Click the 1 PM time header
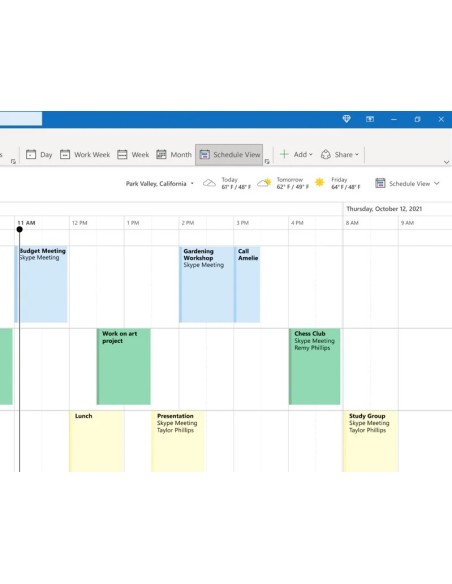The image size is (452, 584). [133, 223]
